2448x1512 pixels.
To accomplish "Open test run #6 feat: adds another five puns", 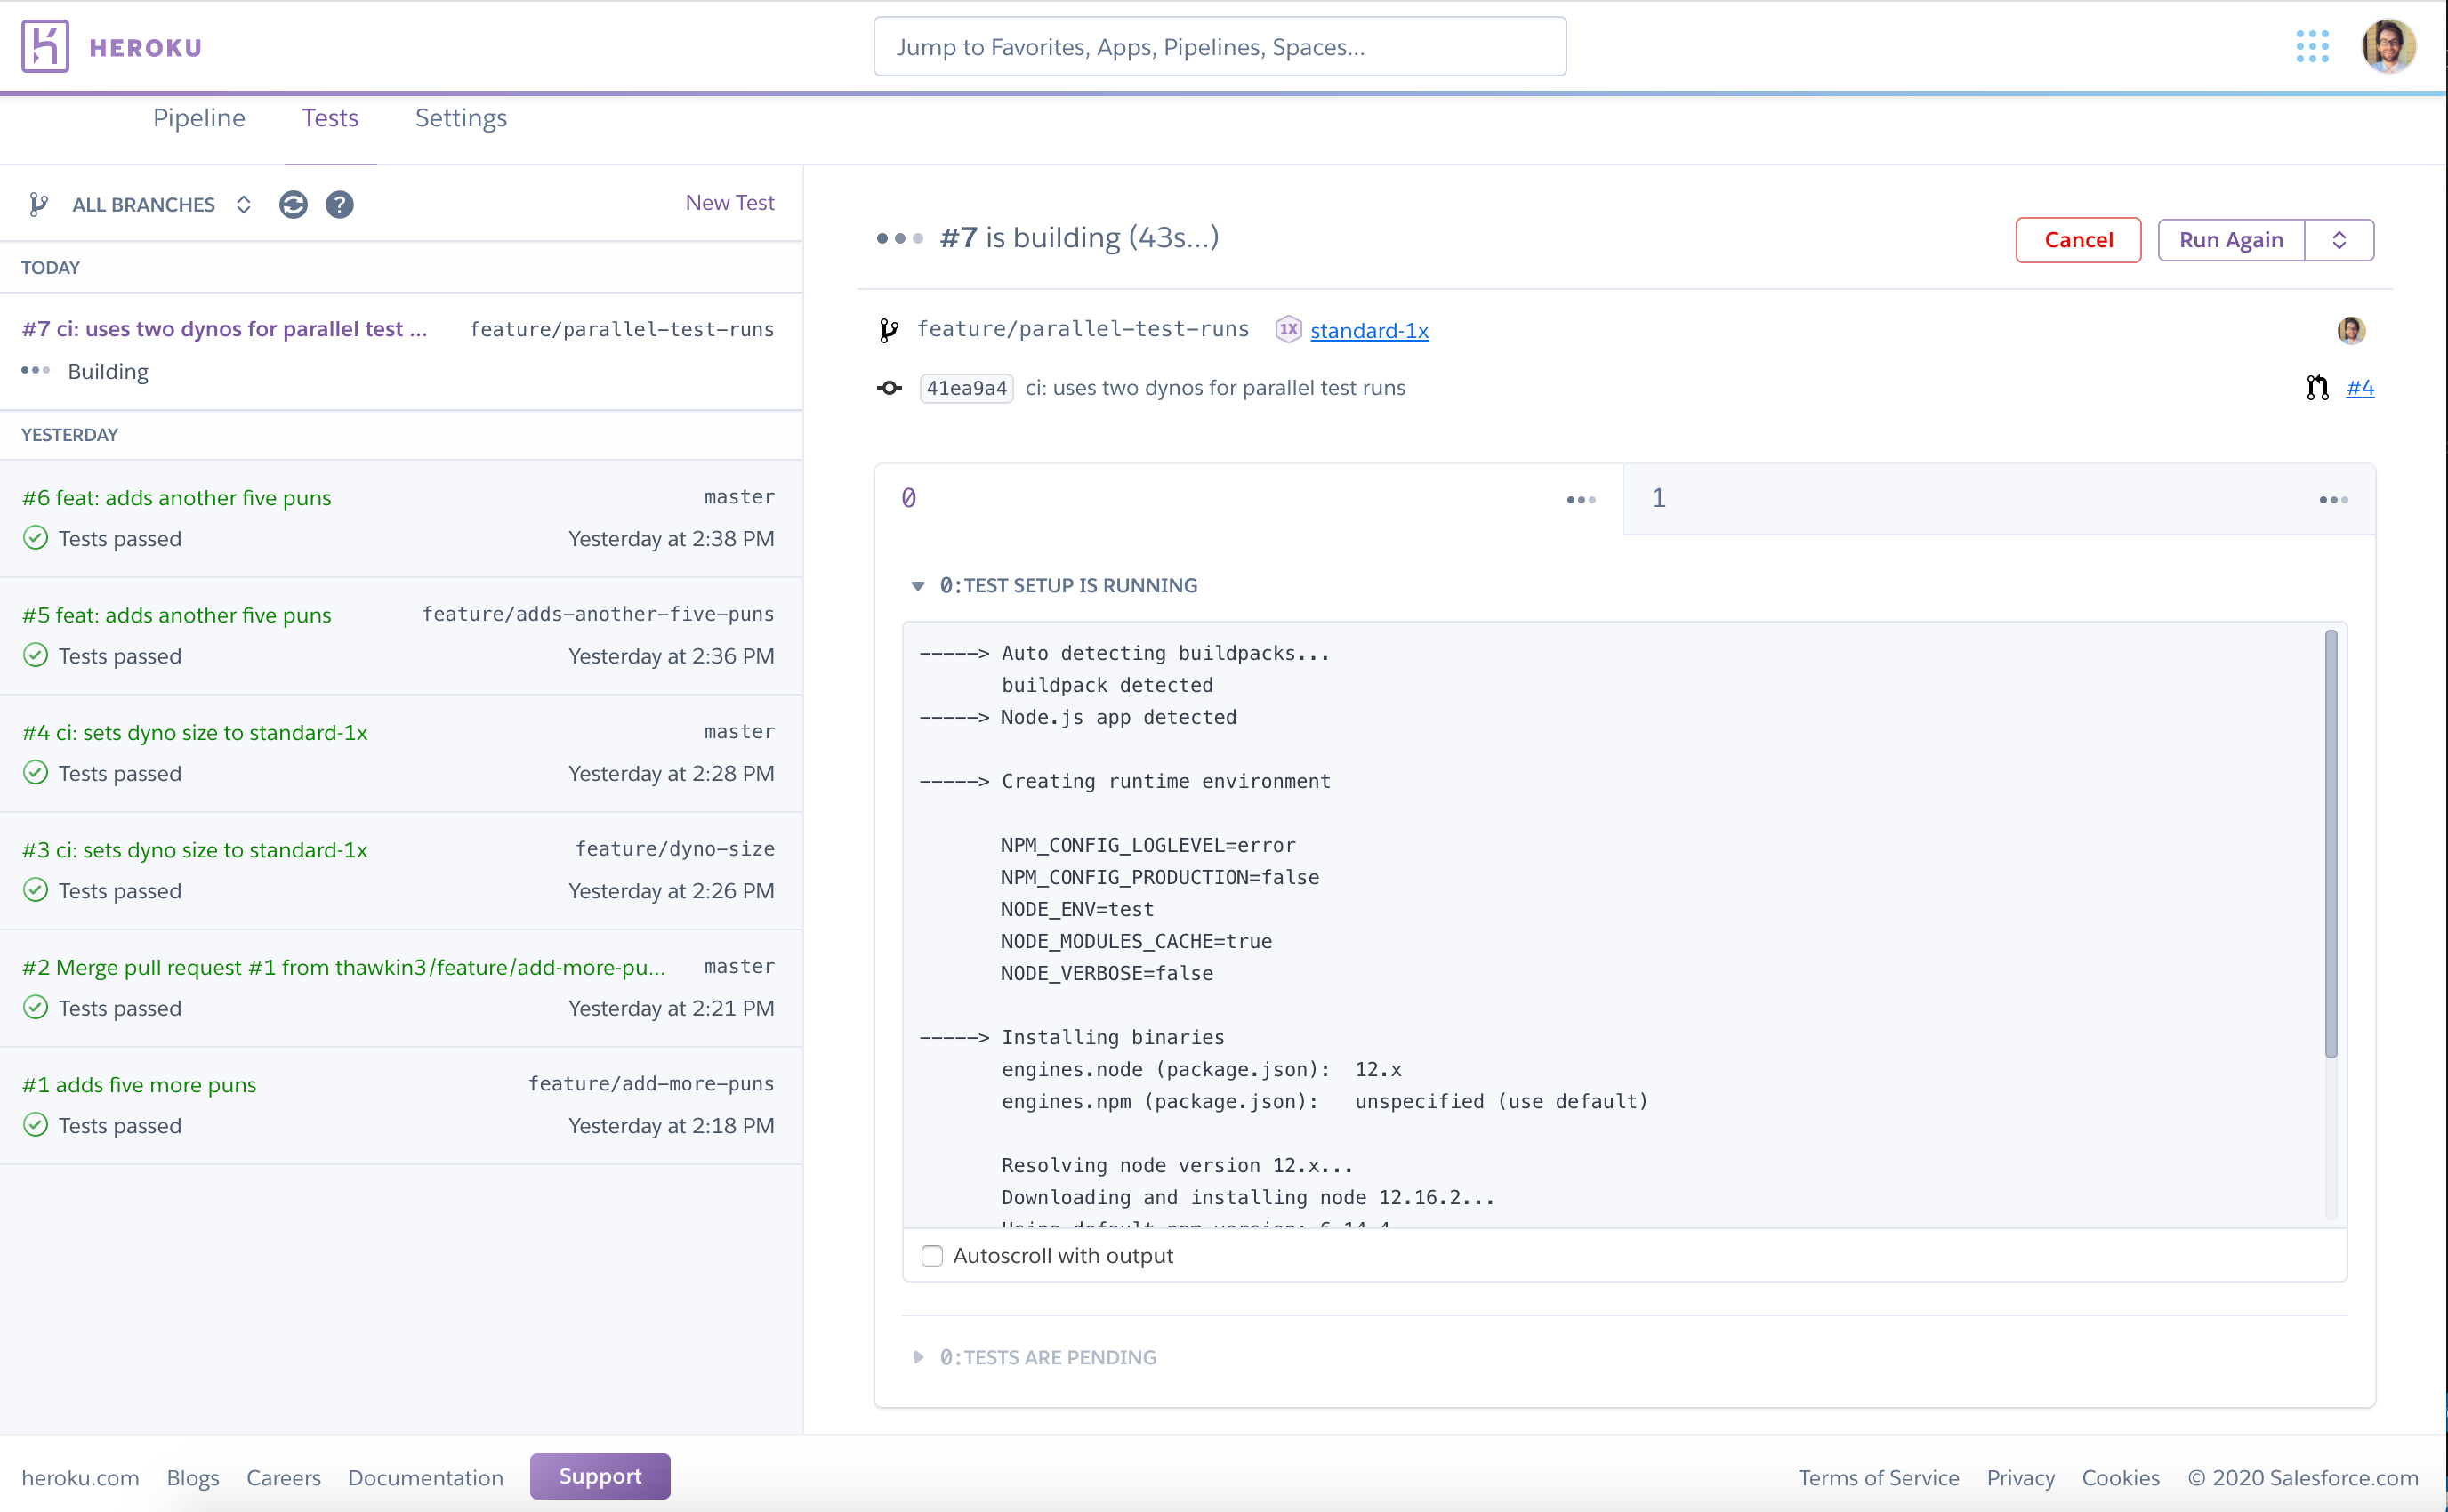I will point(177,498).
